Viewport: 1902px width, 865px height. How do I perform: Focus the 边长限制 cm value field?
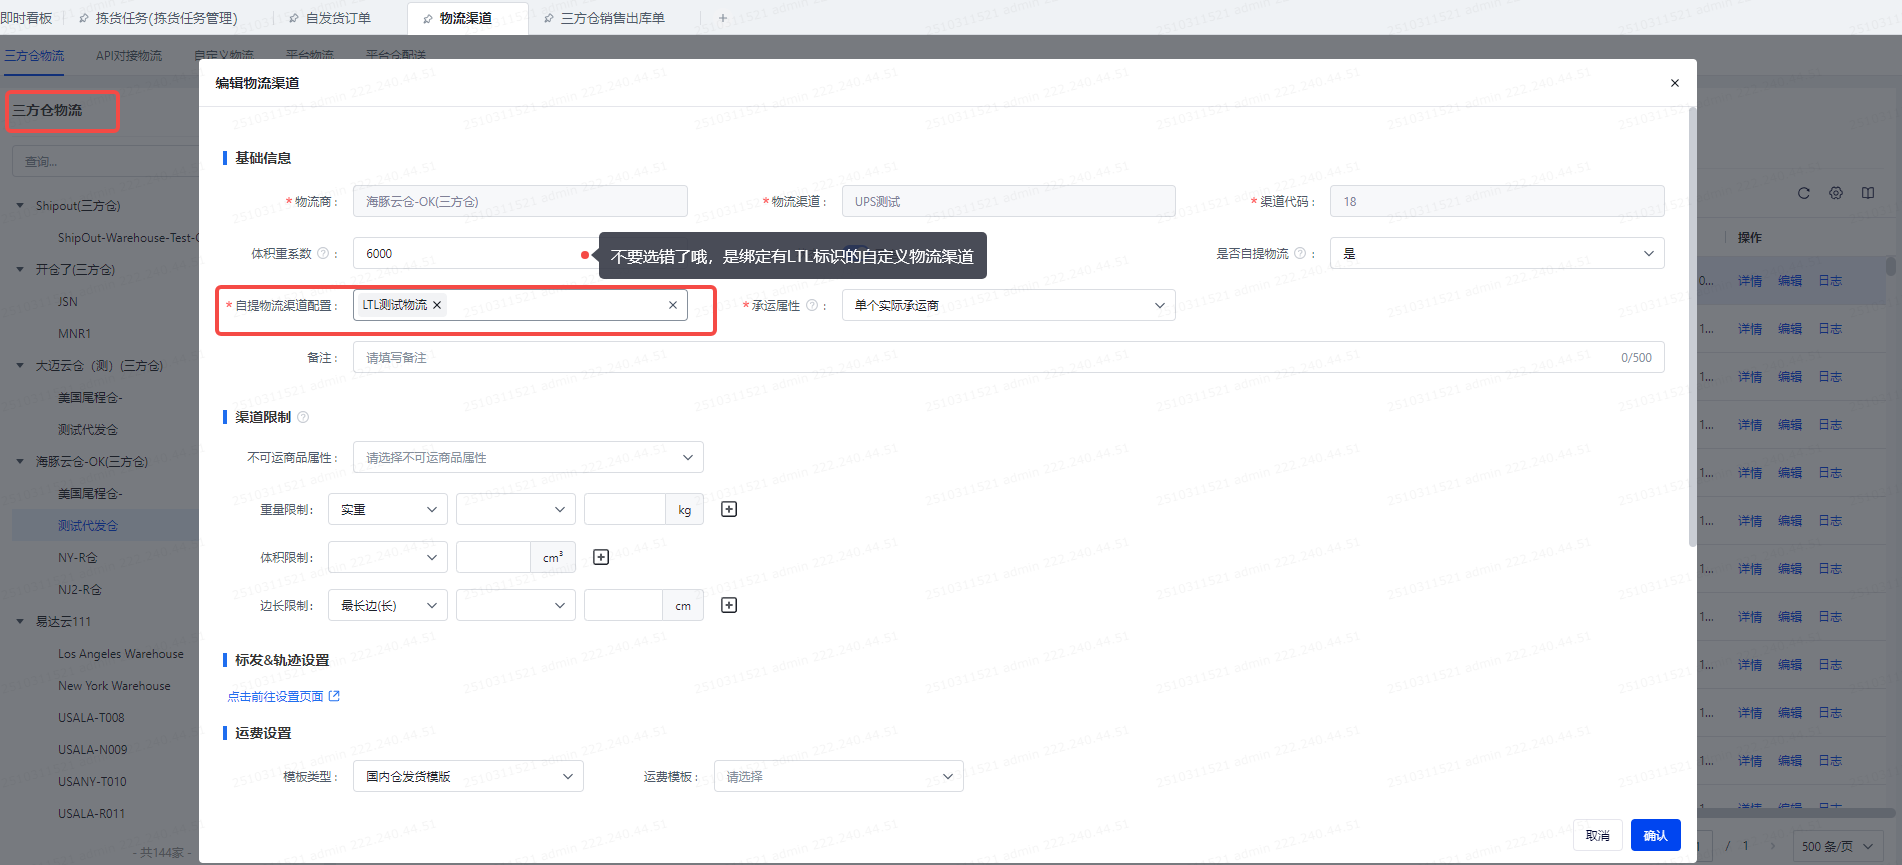click(623, 605)
